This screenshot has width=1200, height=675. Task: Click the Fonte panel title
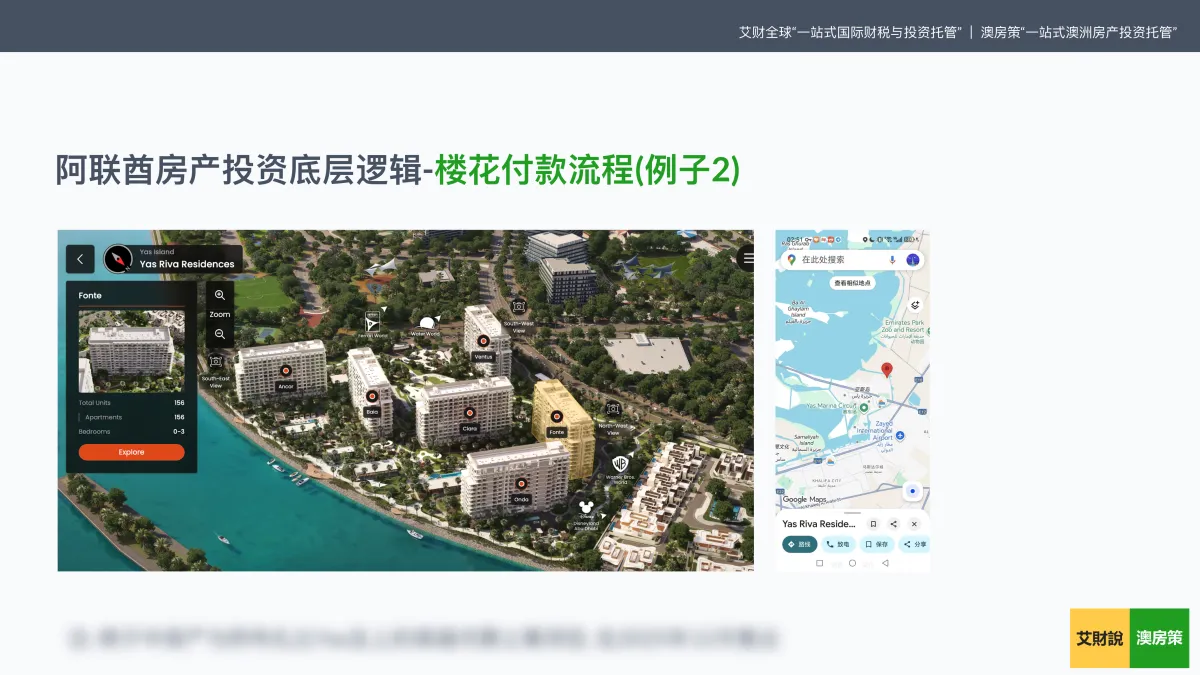point(90,295)
